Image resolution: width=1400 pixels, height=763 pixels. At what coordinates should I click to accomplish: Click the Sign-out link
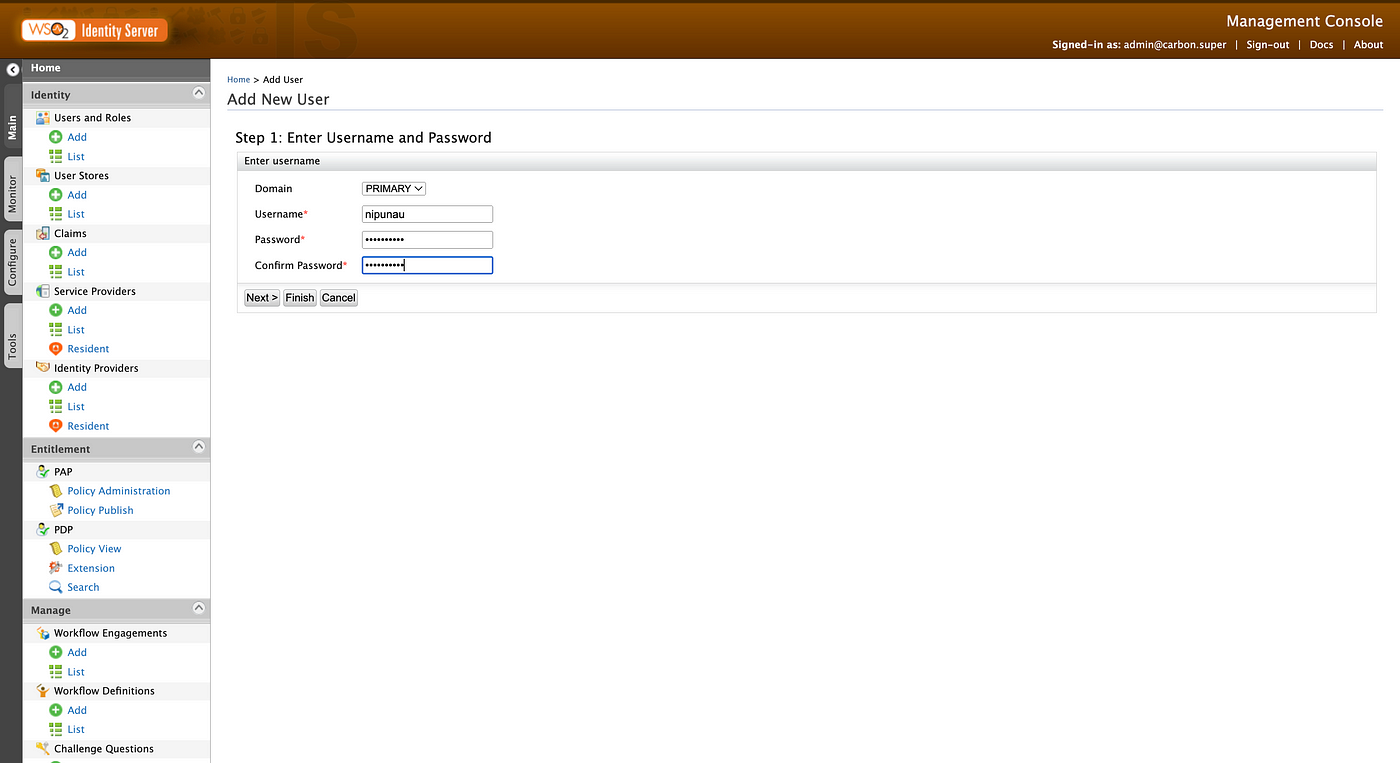[x=1268, y=45]
